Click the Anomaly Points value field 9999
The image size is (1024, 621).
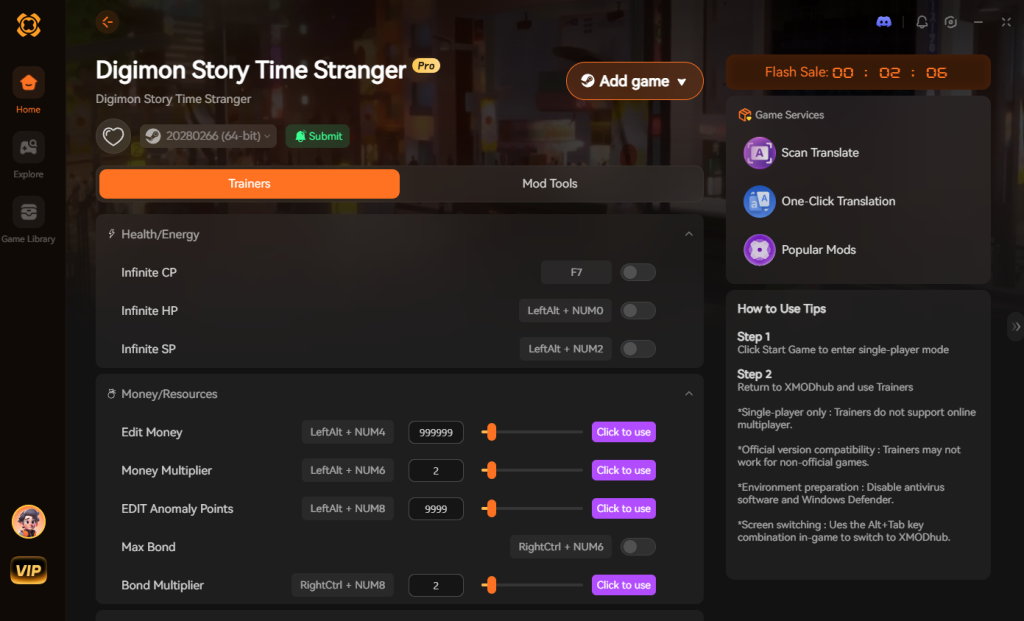click(x=436, y=509)
